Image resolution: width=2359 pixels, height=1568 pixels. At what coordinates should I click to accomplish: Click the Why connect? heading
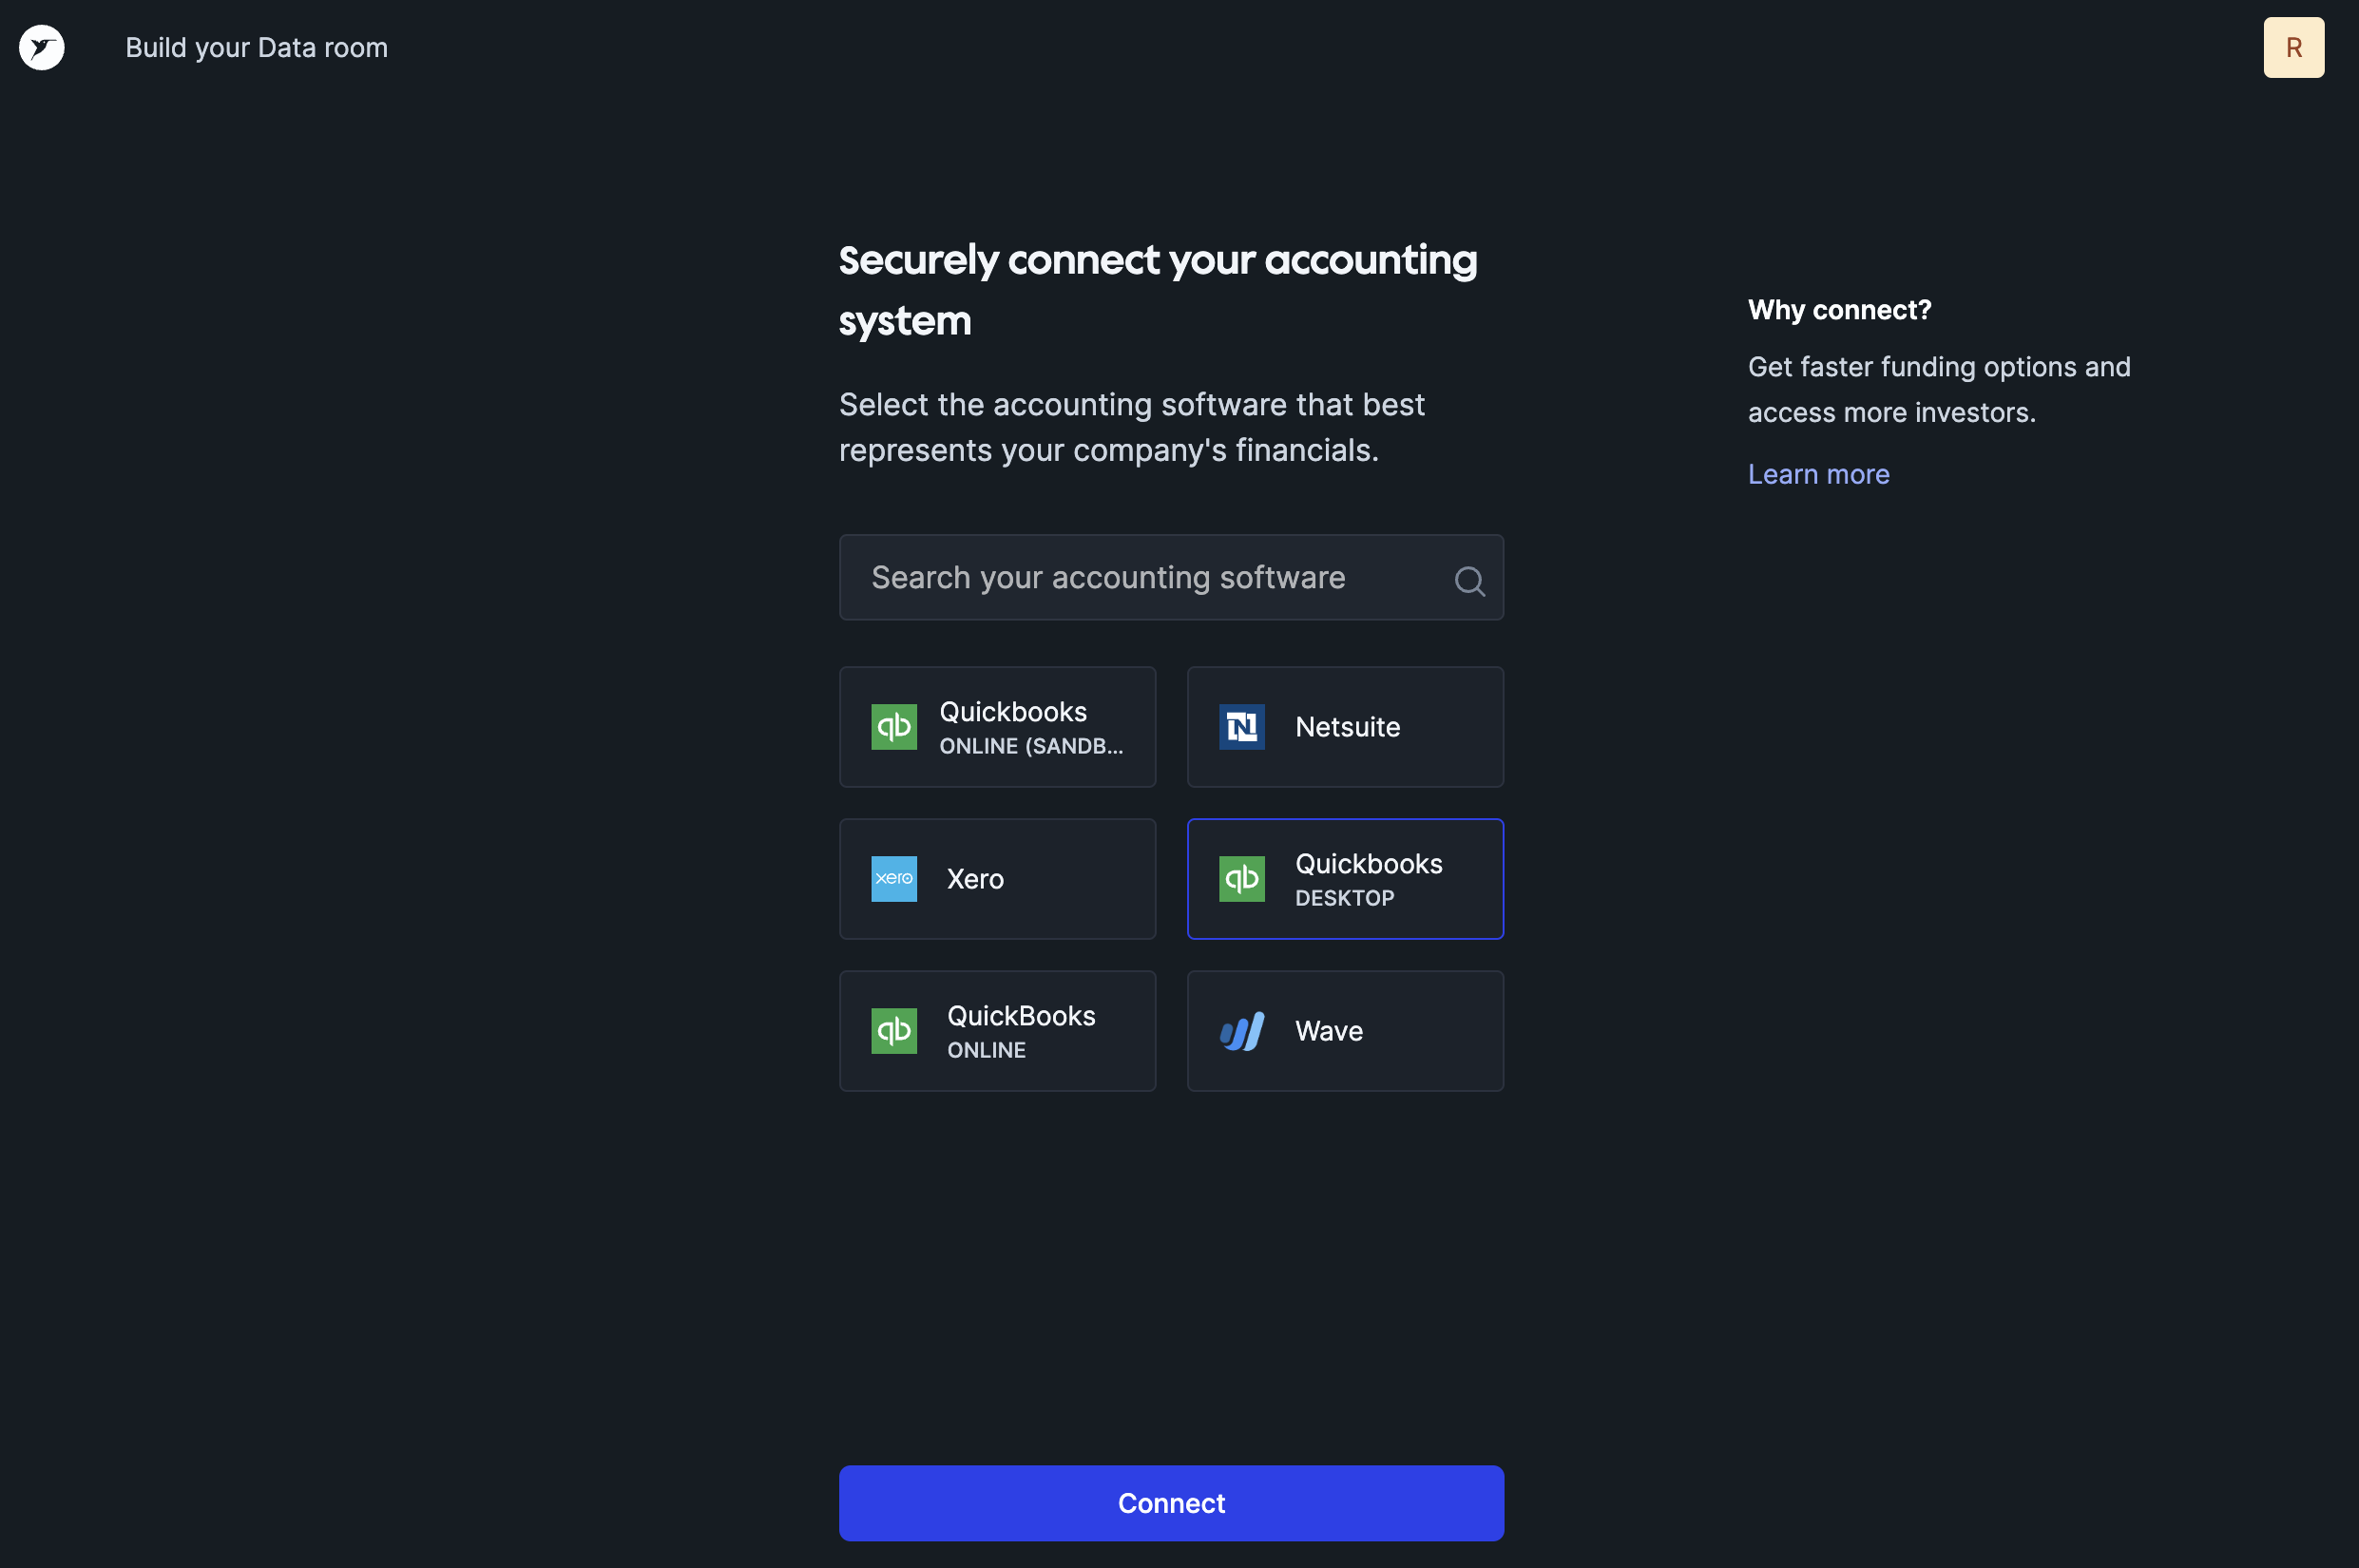tap(1839, 310)
